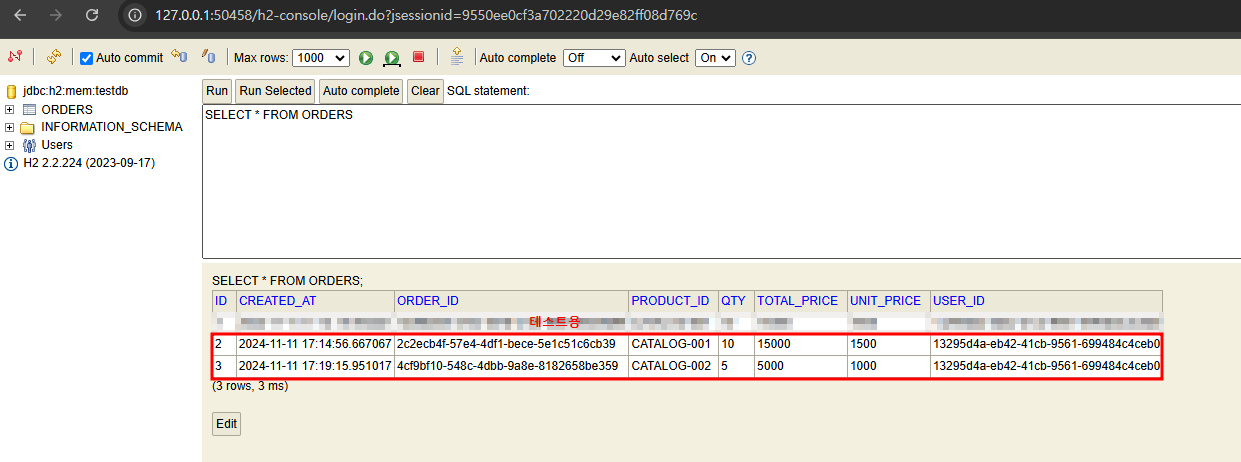Click the Users group icon
This screenshot has width=1241, height=462.
point(29,145)
